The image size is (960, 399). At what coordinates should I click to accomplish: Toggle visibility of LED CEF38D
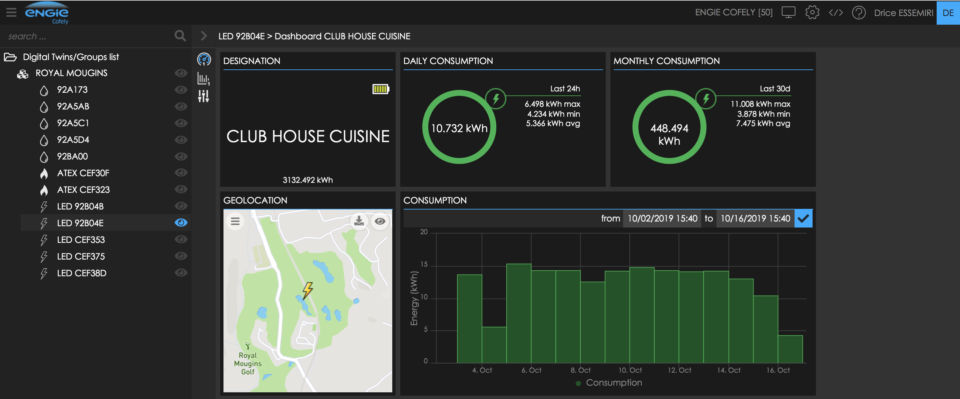coord(181,273)
